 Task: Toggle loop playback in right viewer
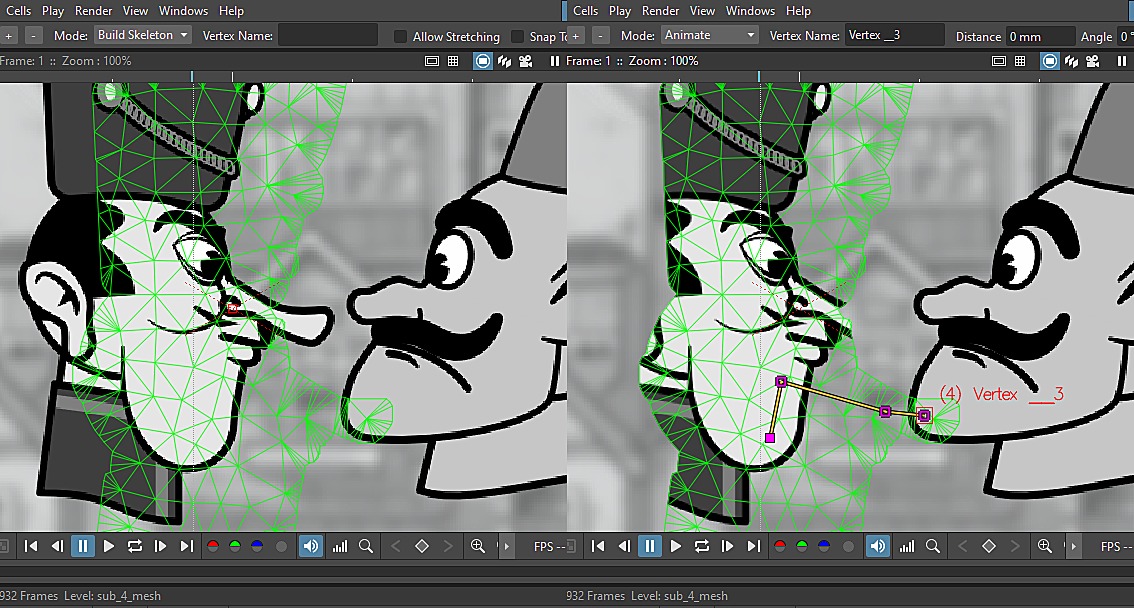(702, 547)
